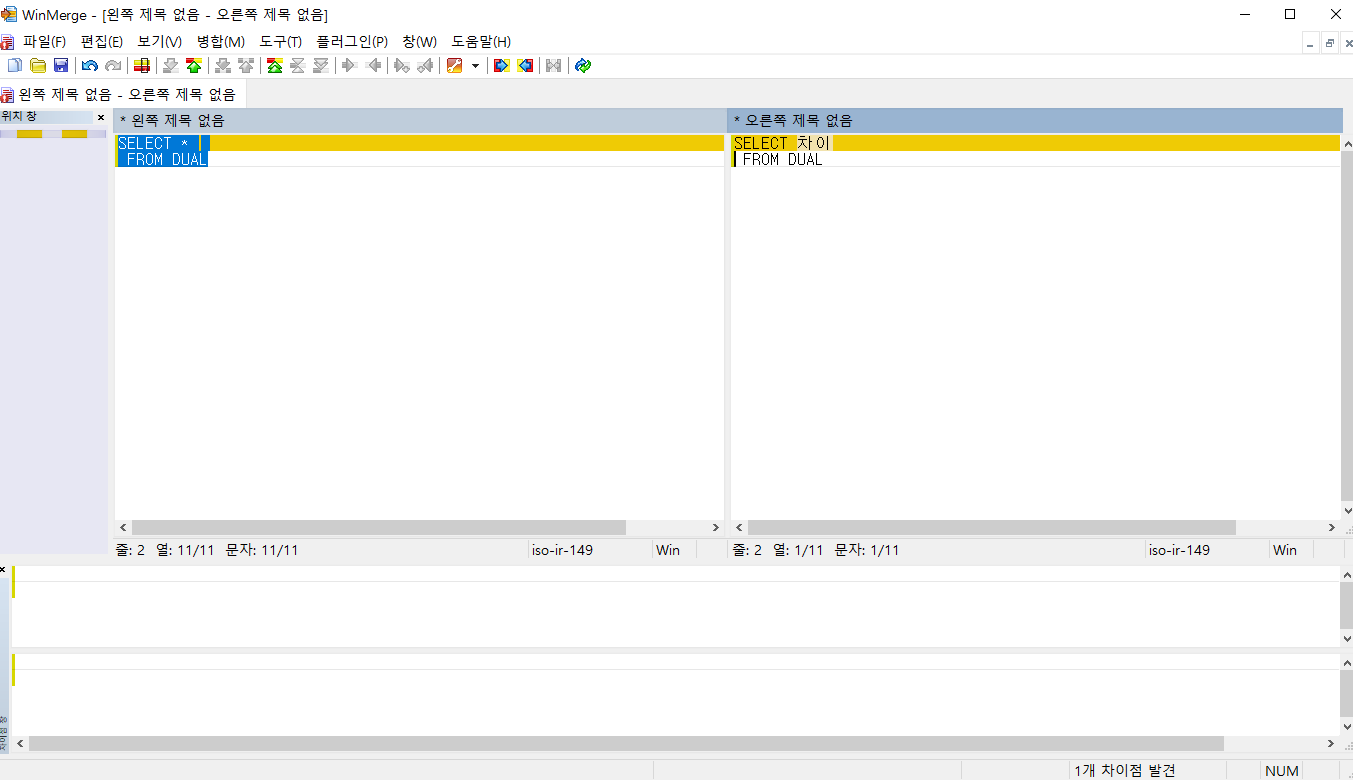Image resolution: width=1353 pixels, height=780 pixels.
Task: Click the Auto Merge toolbar icon
Action: pyautogui.click(x=553, y=65)
